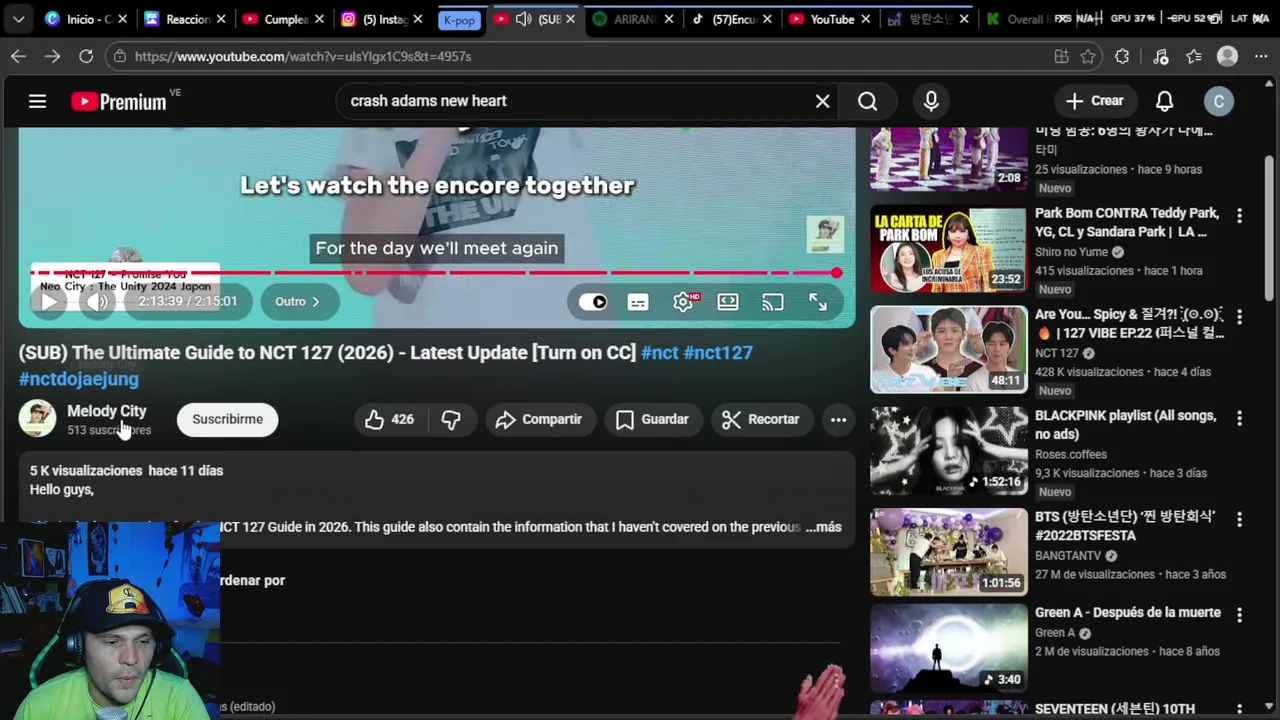Go forward in browser
Image resolution: width=1280 pixels, height=720 pixels.
[52, 56]
